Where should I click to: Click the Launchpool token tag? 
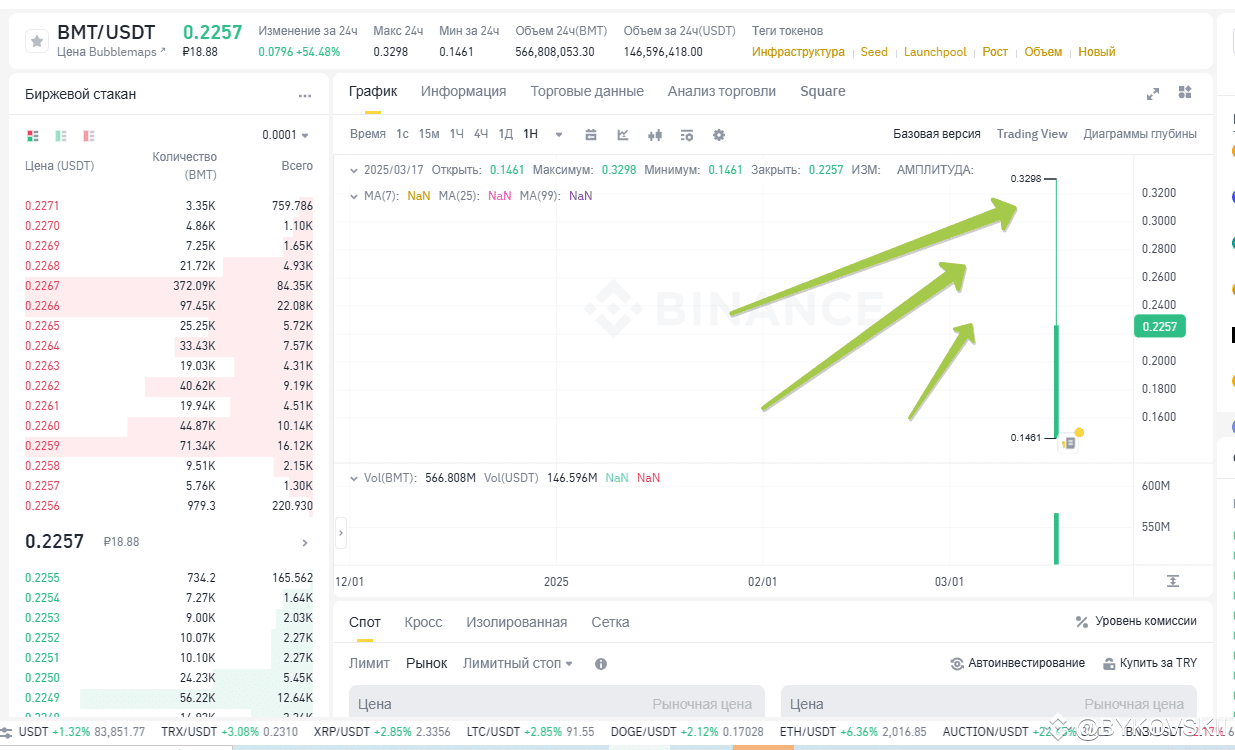pos(935,51)
